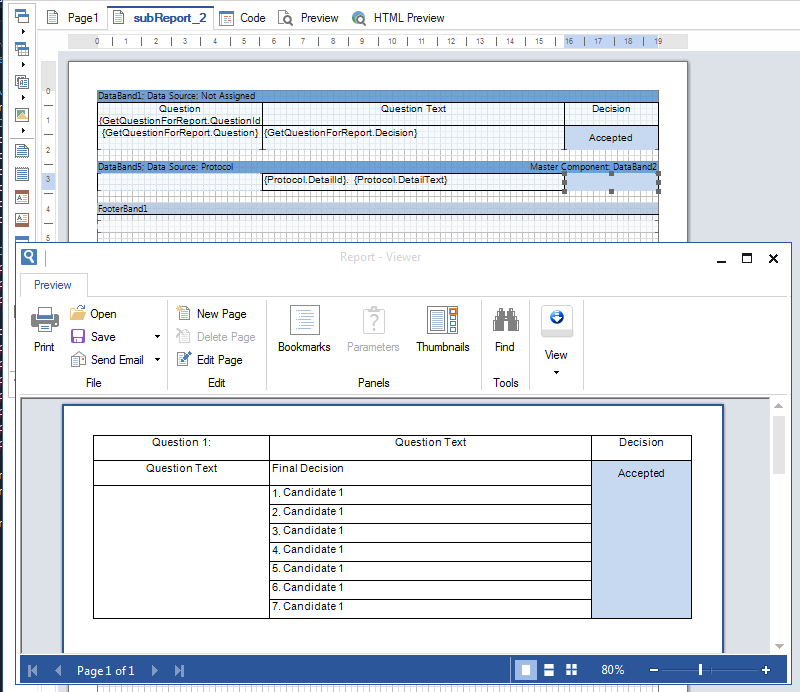Click the New Page icon
Viewport: 800px width, 692px height.
point(183,313)
